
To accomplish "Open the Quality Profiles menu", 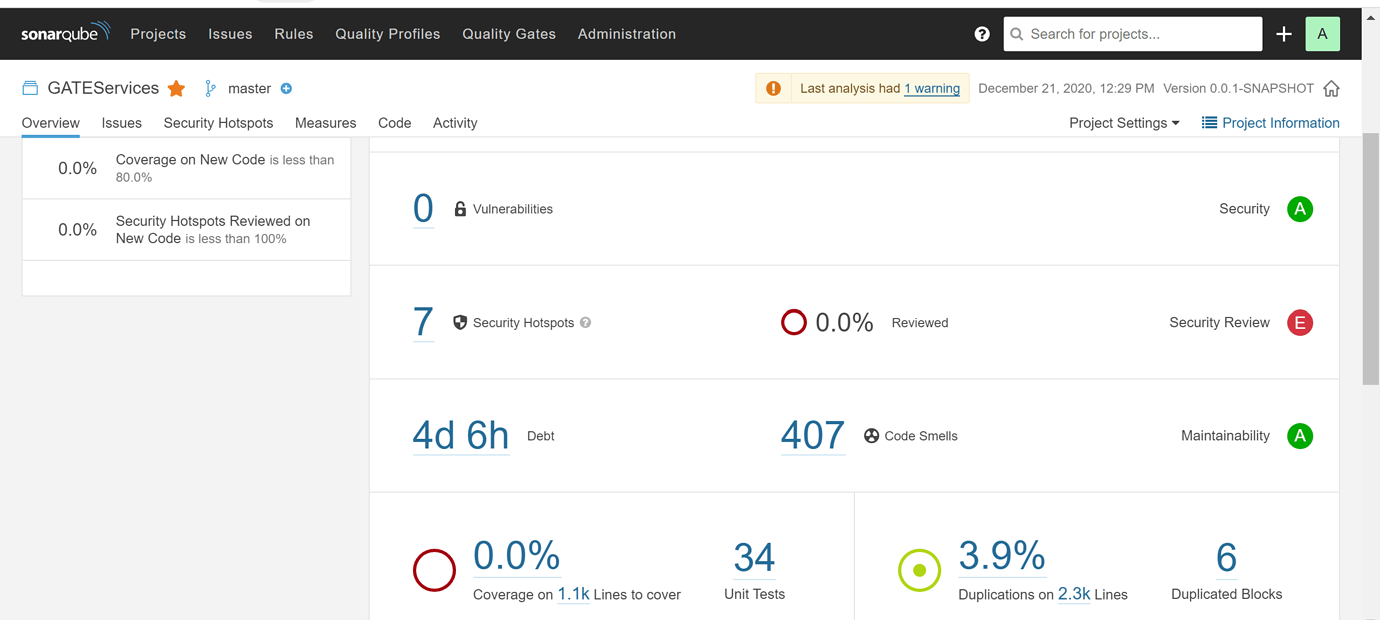I will click(x=387, y=34).
